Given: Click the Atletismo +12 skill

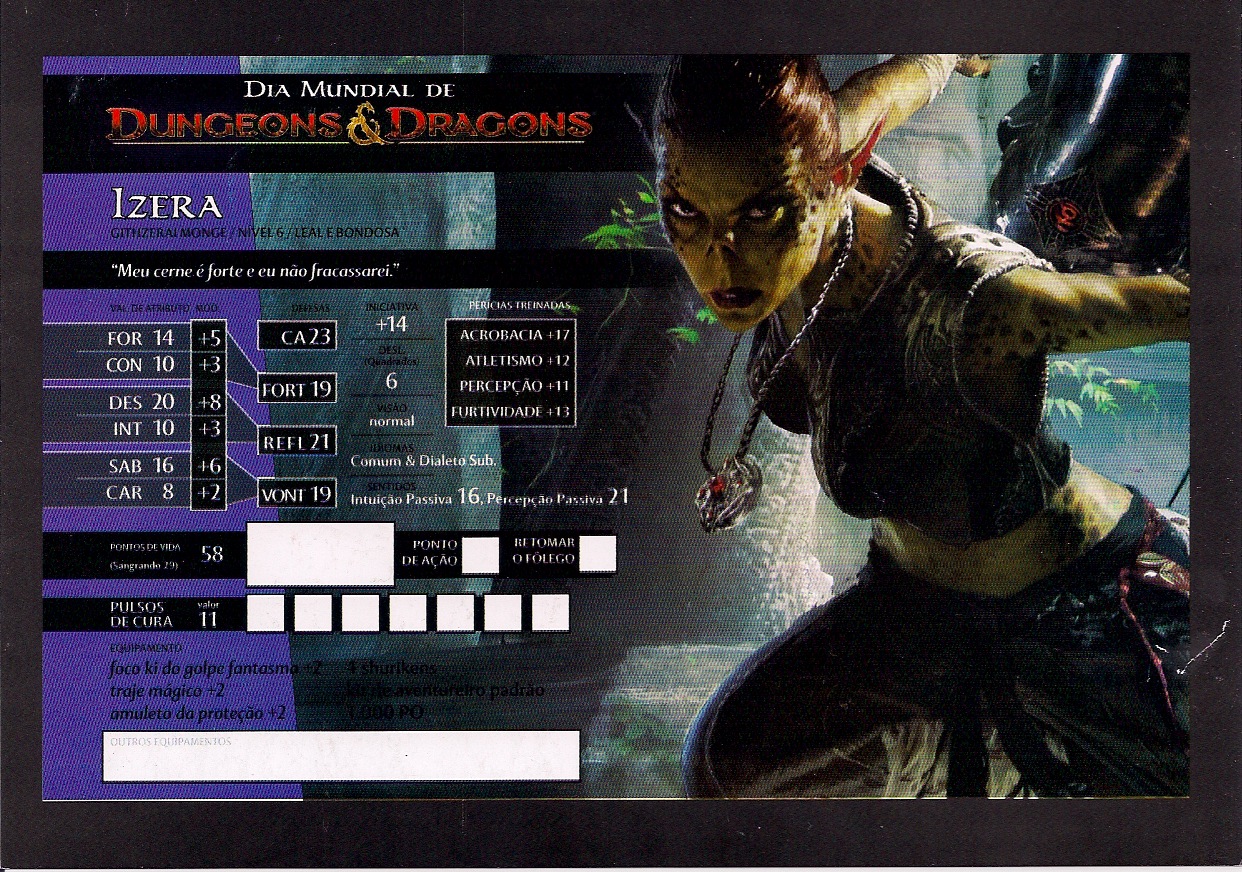Looking at the screenshot, I should pyautogui.click(x=518, y=360).
